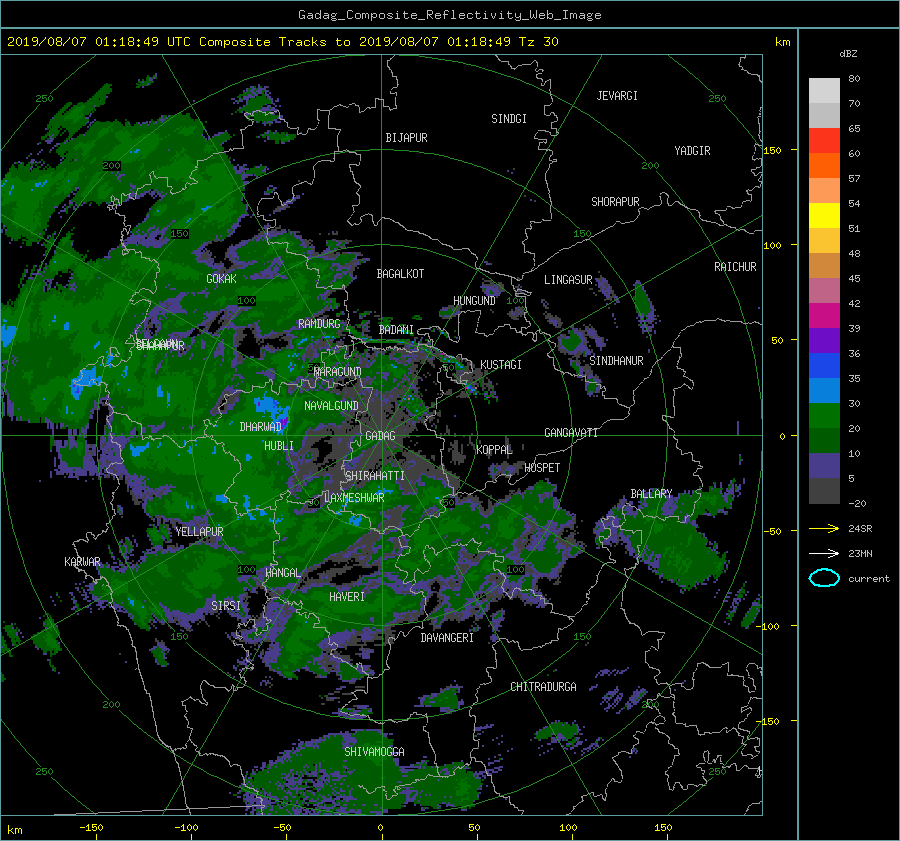Click the yellow 24SR track arrow icon
The height and width of the screenshot is (841, 900).
824,528
